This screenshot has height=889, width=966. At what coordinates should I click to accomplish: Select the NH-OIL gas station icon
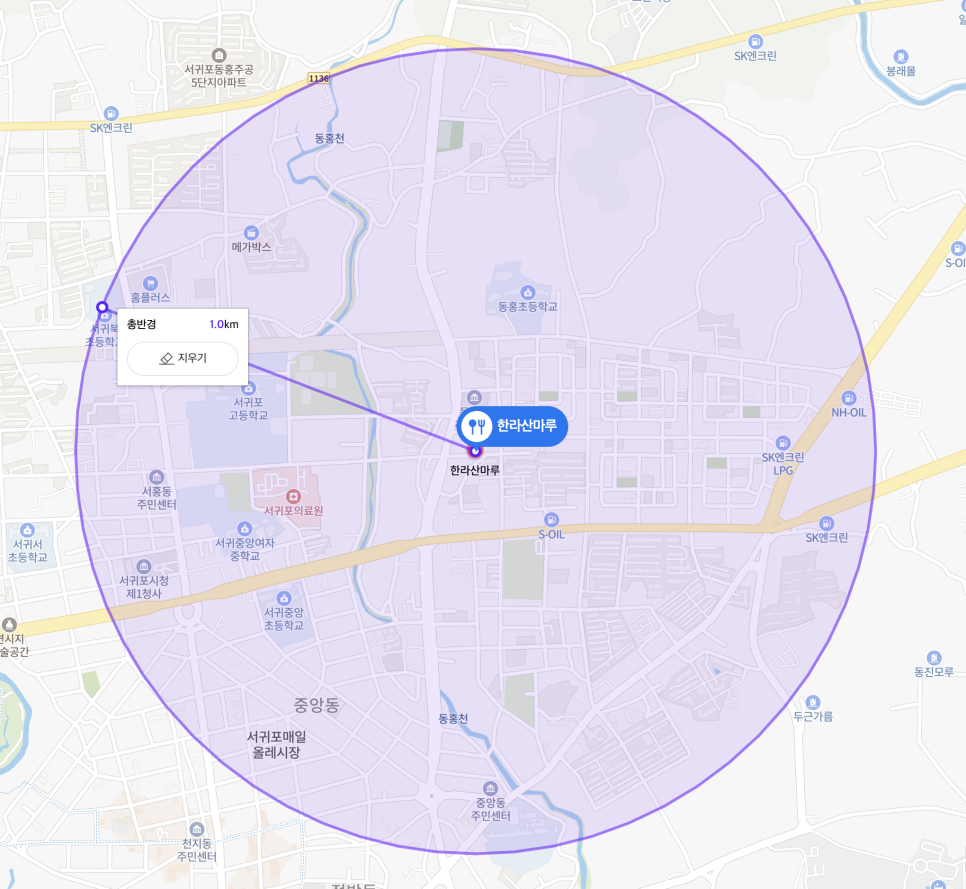click(848, 398)
